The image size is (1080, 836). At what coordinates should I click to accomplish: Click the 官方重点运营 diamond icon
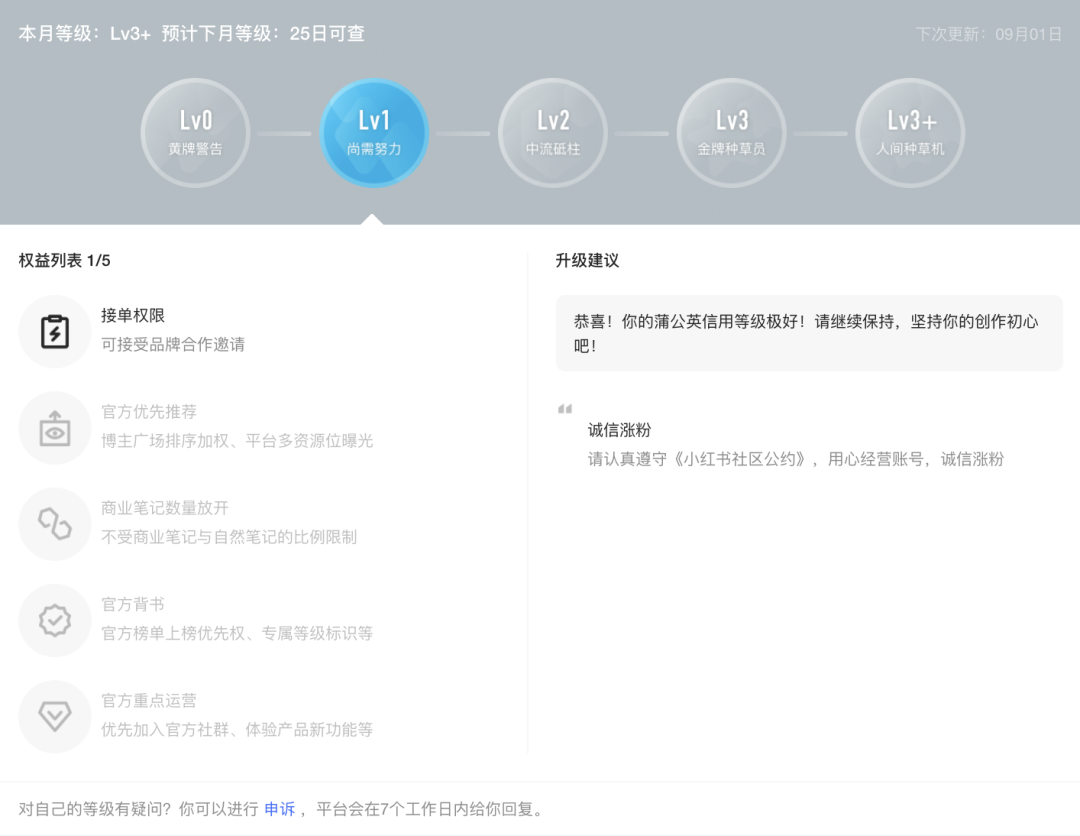point(55,717)
